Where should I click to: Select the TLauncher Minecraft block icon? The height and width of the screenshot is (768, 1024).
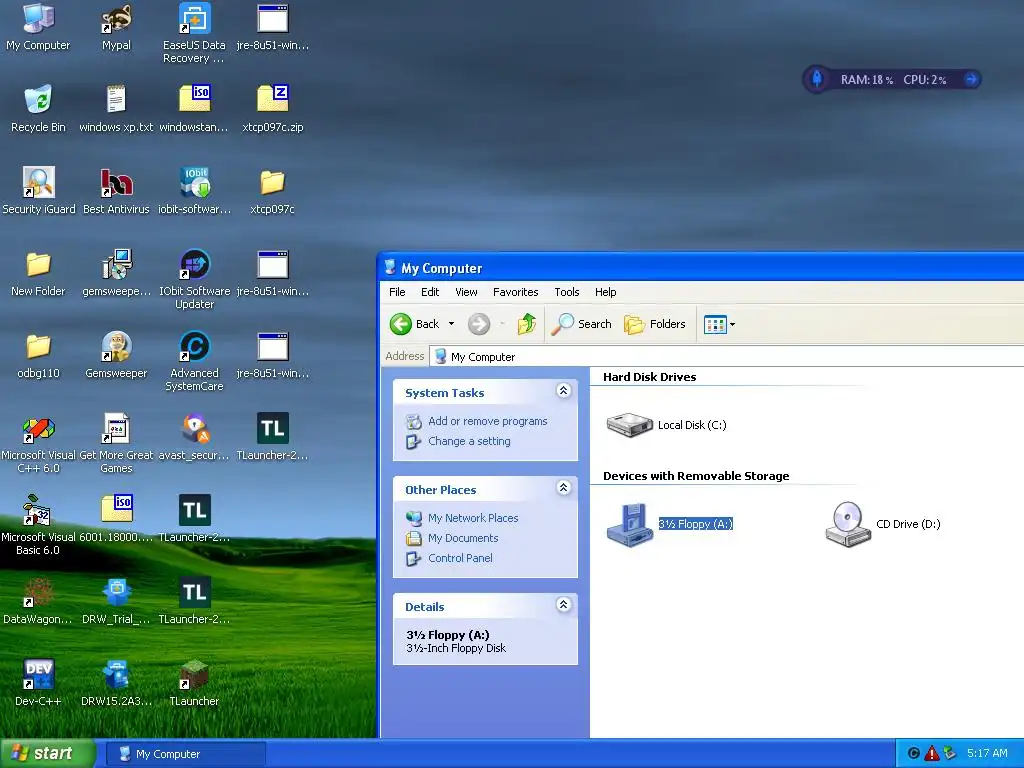[195, 674]
